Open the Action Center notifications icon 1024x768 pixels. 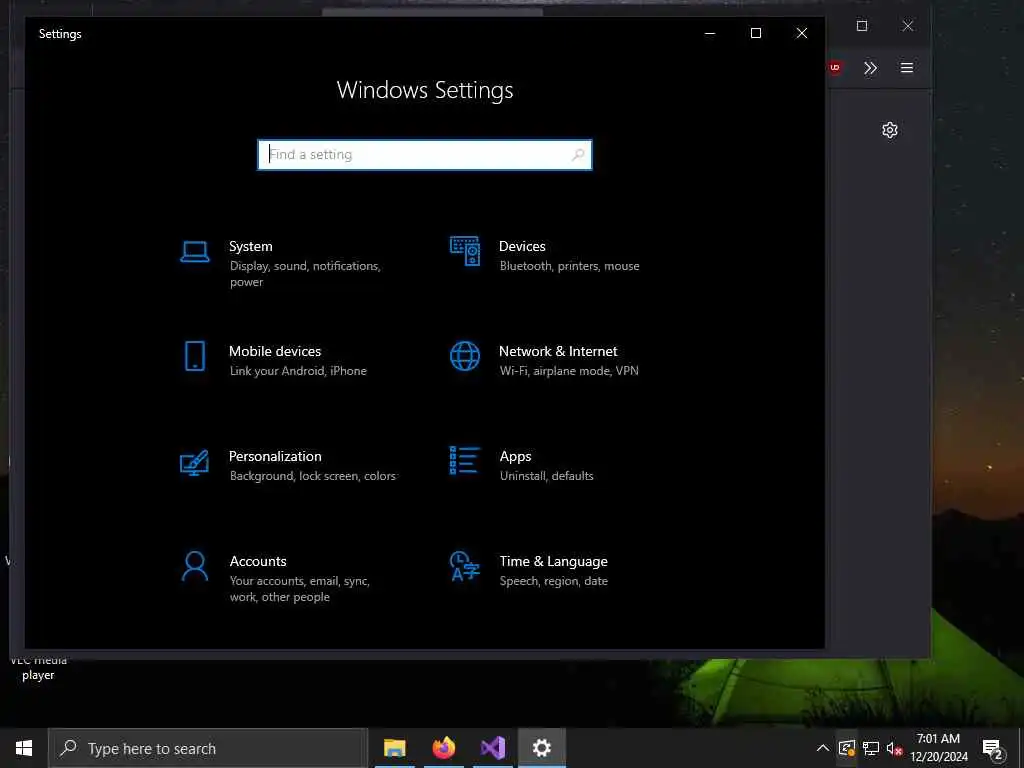[x=993, y=748]
